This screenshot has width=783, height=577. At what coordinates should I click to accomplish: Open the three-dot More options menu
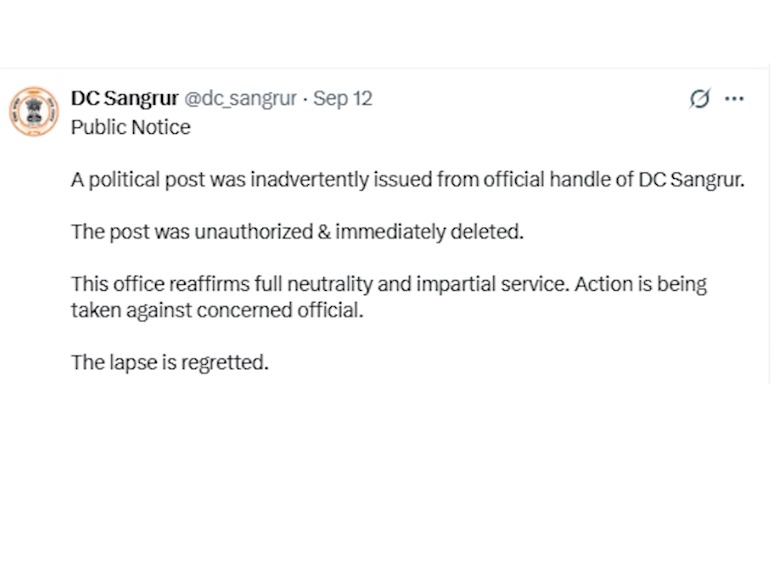(734, 98)
